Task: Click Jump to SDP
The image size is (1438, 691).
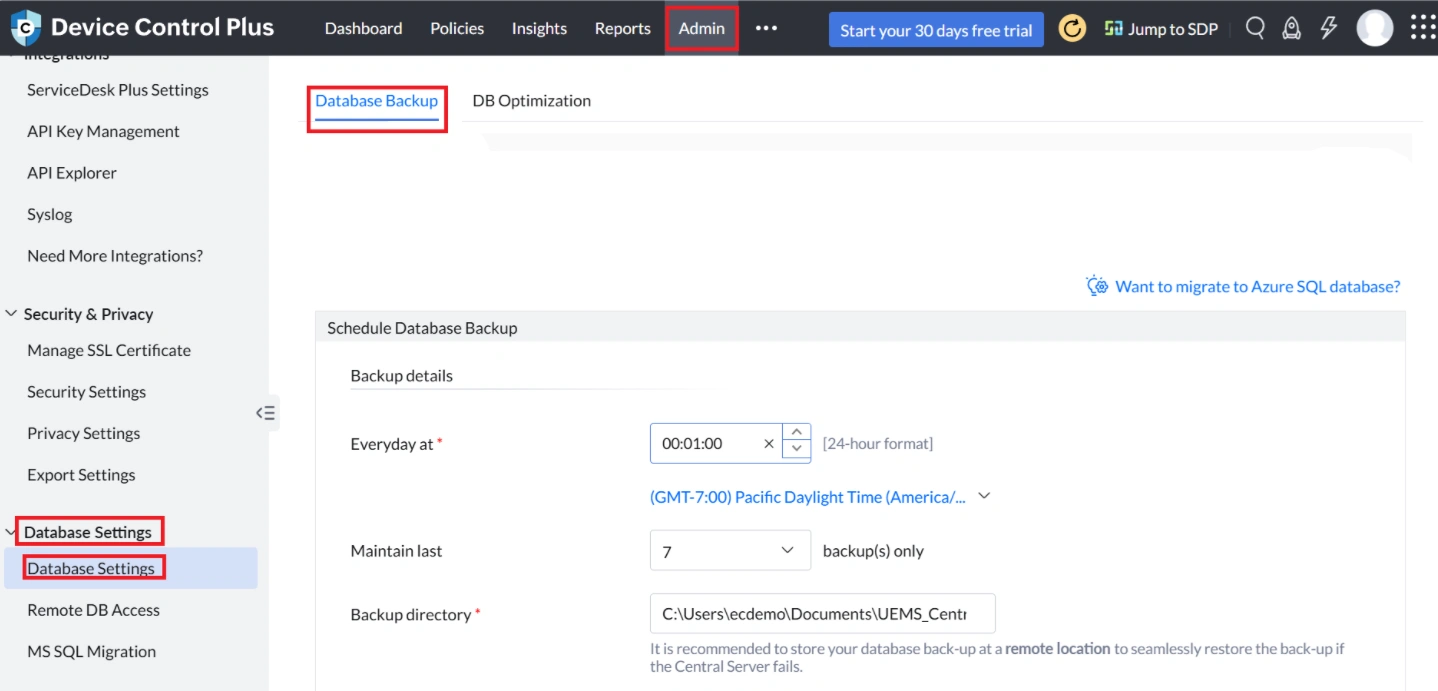Action: [x=1161, y=29]
